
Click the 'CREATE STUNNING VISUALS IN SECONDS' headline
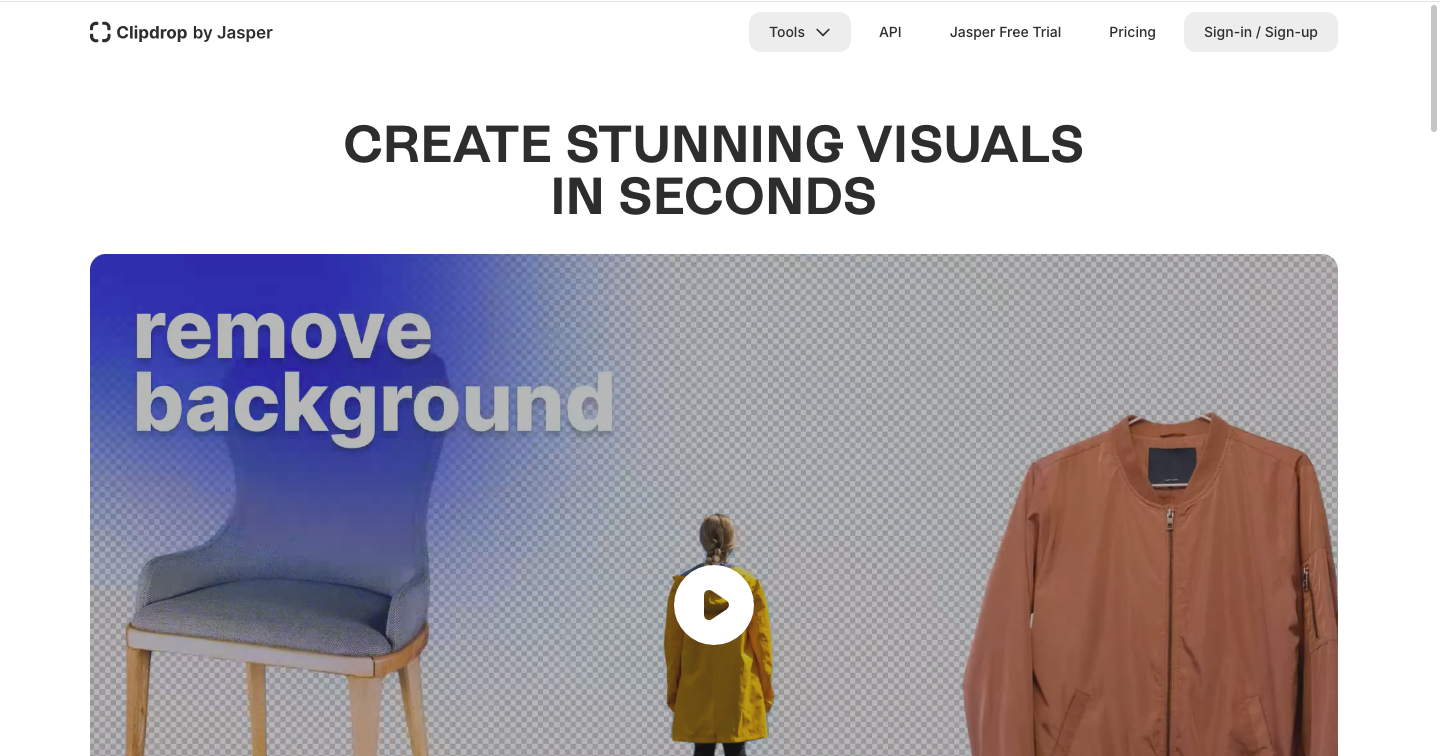pos(714,170)
